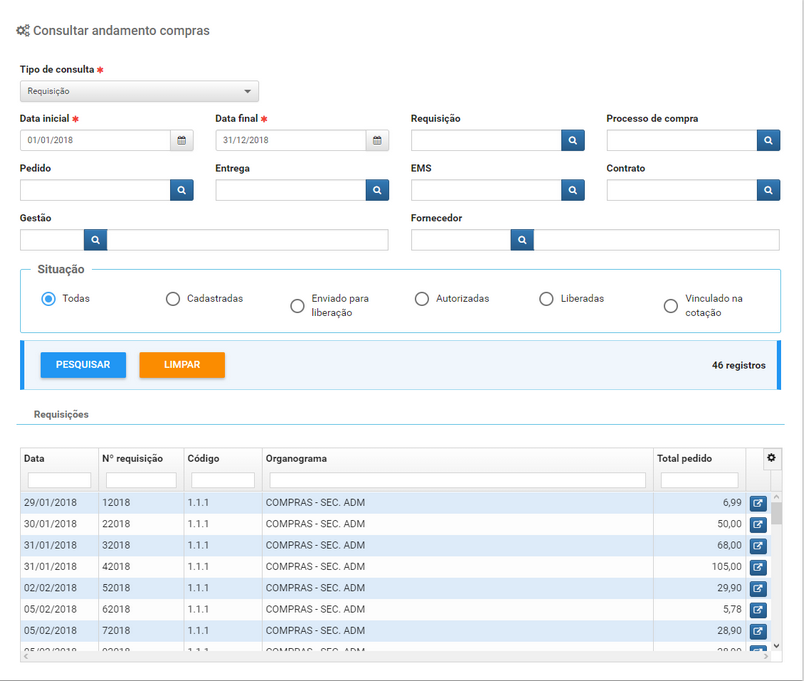Open Tipo de consulta dropdown
The image size is (804, 681).
pos(139,91)
